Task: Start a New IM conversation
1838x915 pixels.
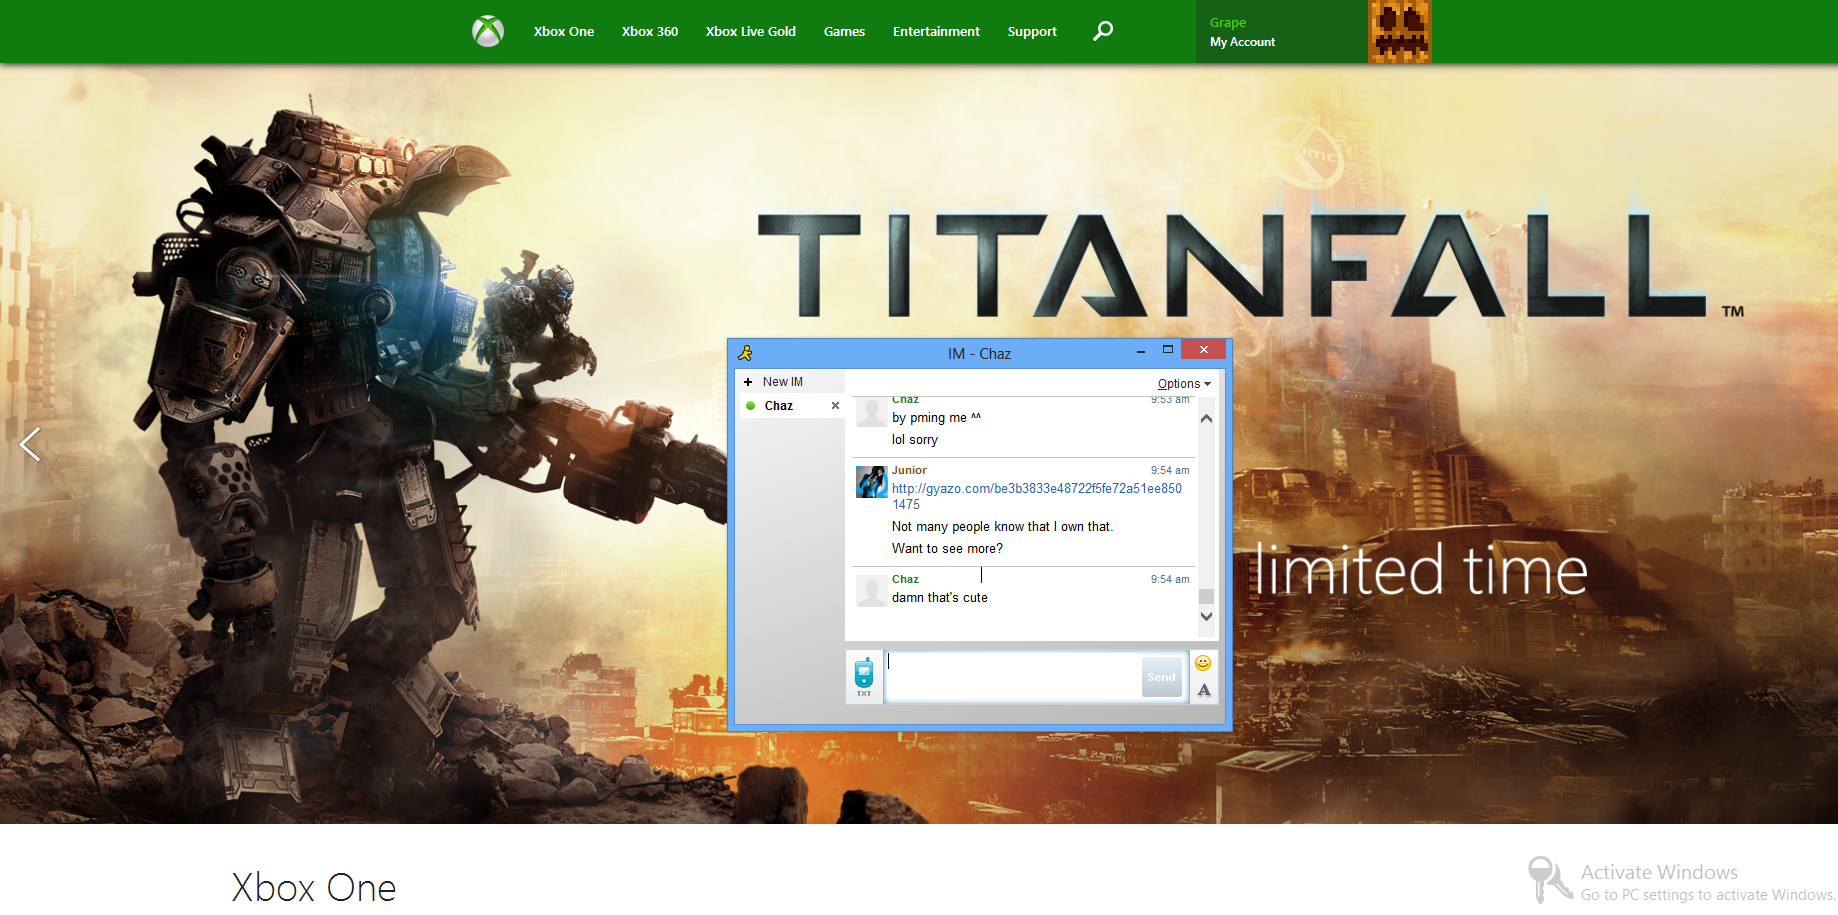Action: tap(774, 382)
